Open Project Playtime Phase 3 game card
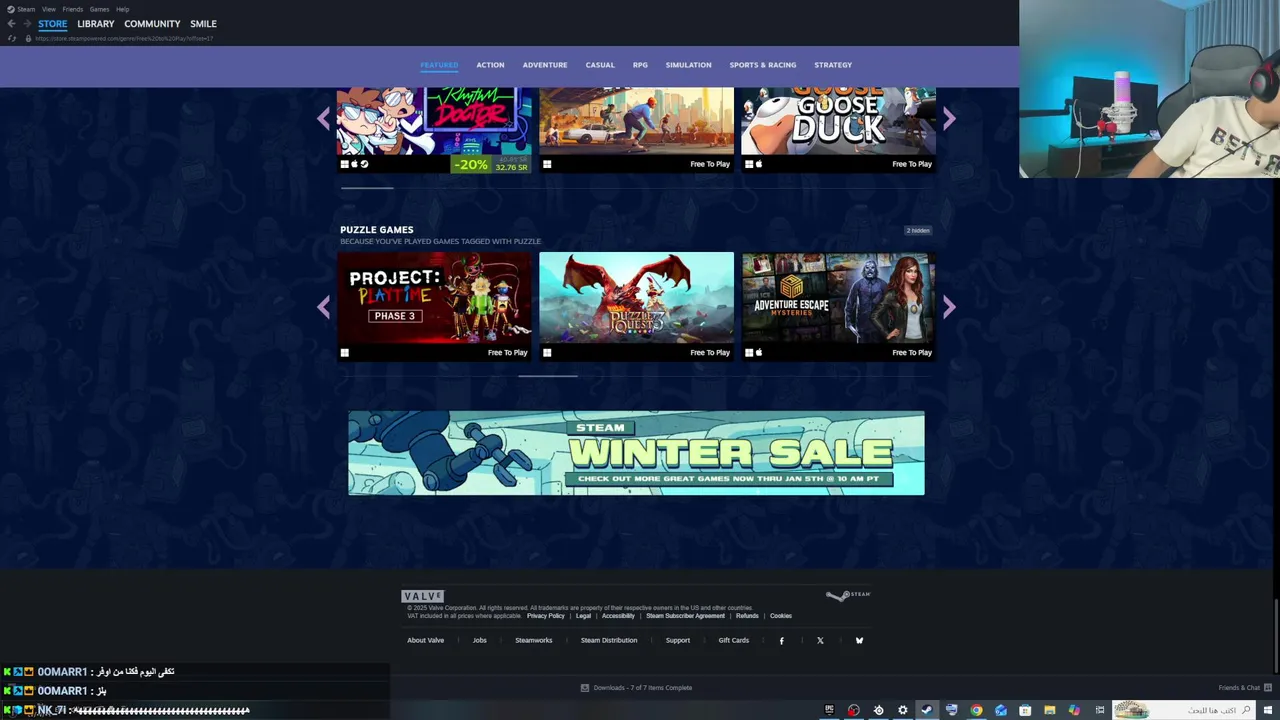 [434, 306]
